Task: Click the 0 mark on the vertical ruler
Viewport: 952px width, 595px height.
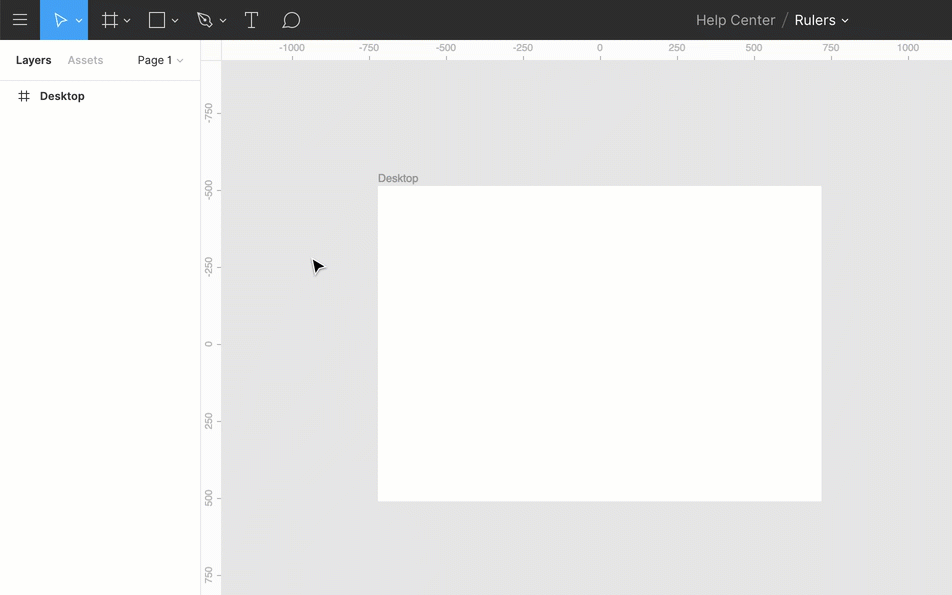Action: tap(209, 344)
